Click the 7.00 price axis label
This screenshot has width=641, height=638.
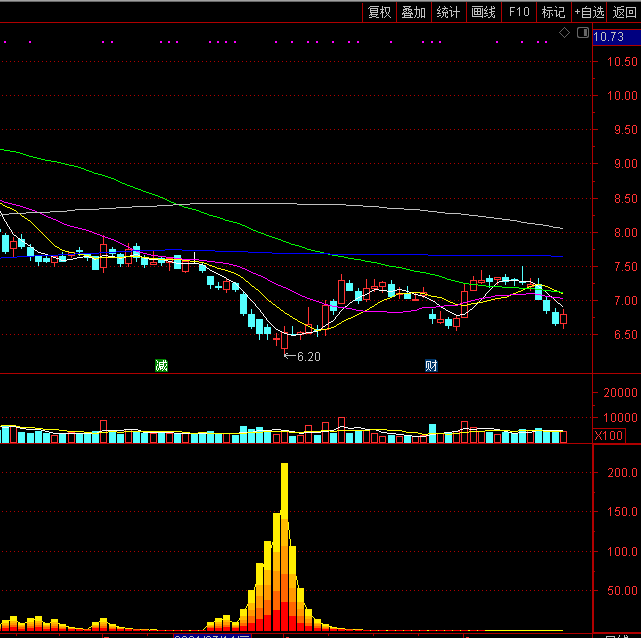click(625, 301)
